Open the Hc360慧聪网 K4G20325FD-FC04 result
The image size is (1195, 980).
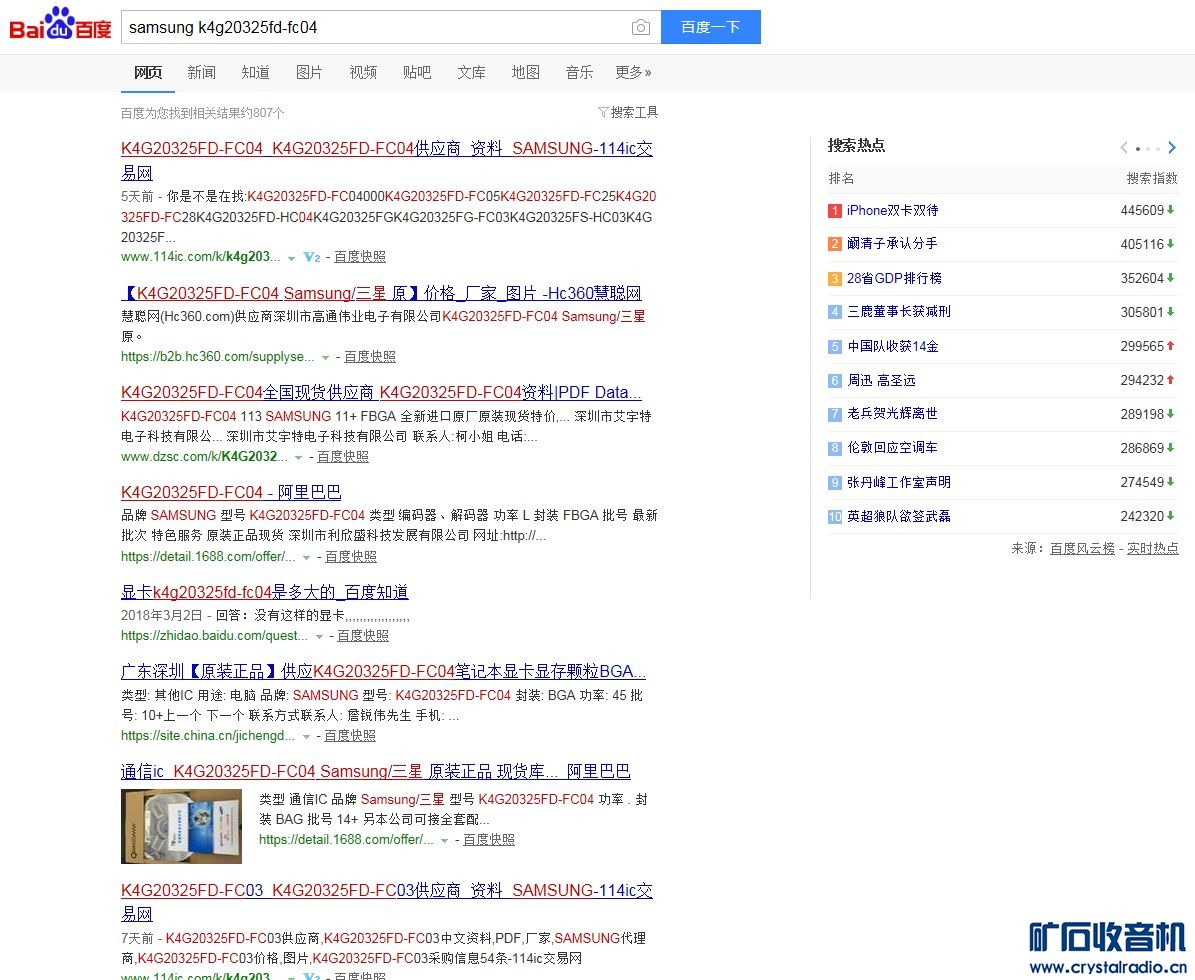[x=381, y=293]
